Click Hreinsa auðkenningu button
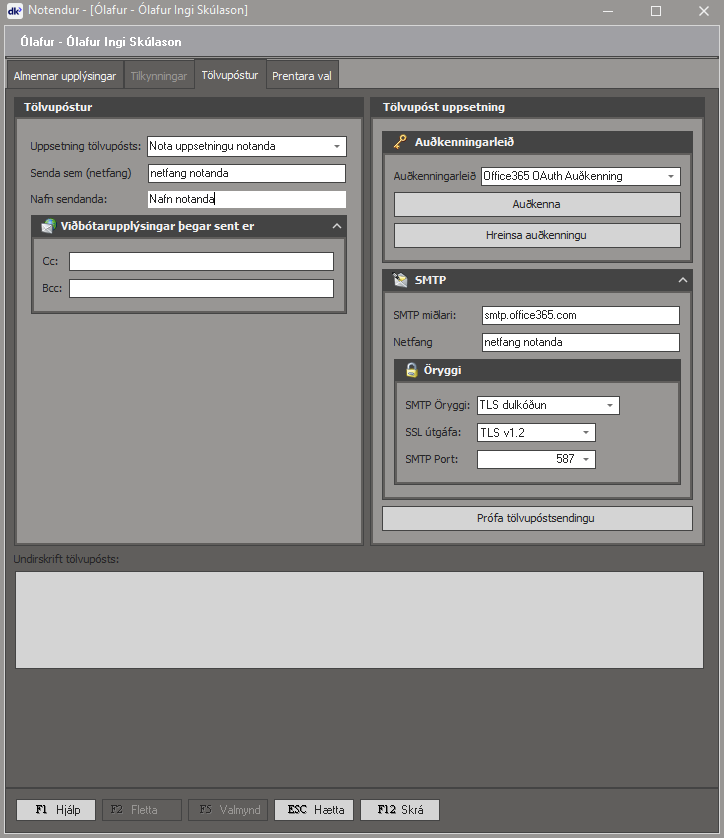 (x=536, y=235)
